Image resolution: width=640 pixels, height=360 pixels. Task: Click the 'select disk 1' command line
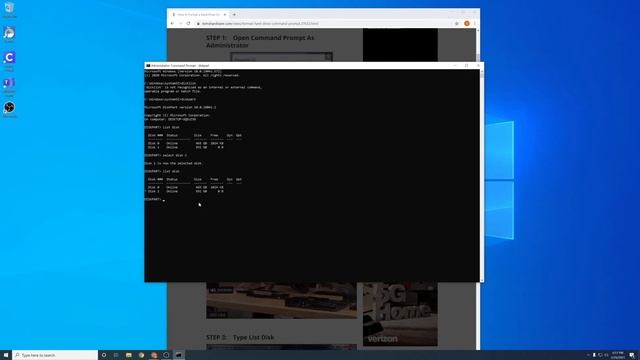(165, 156)
